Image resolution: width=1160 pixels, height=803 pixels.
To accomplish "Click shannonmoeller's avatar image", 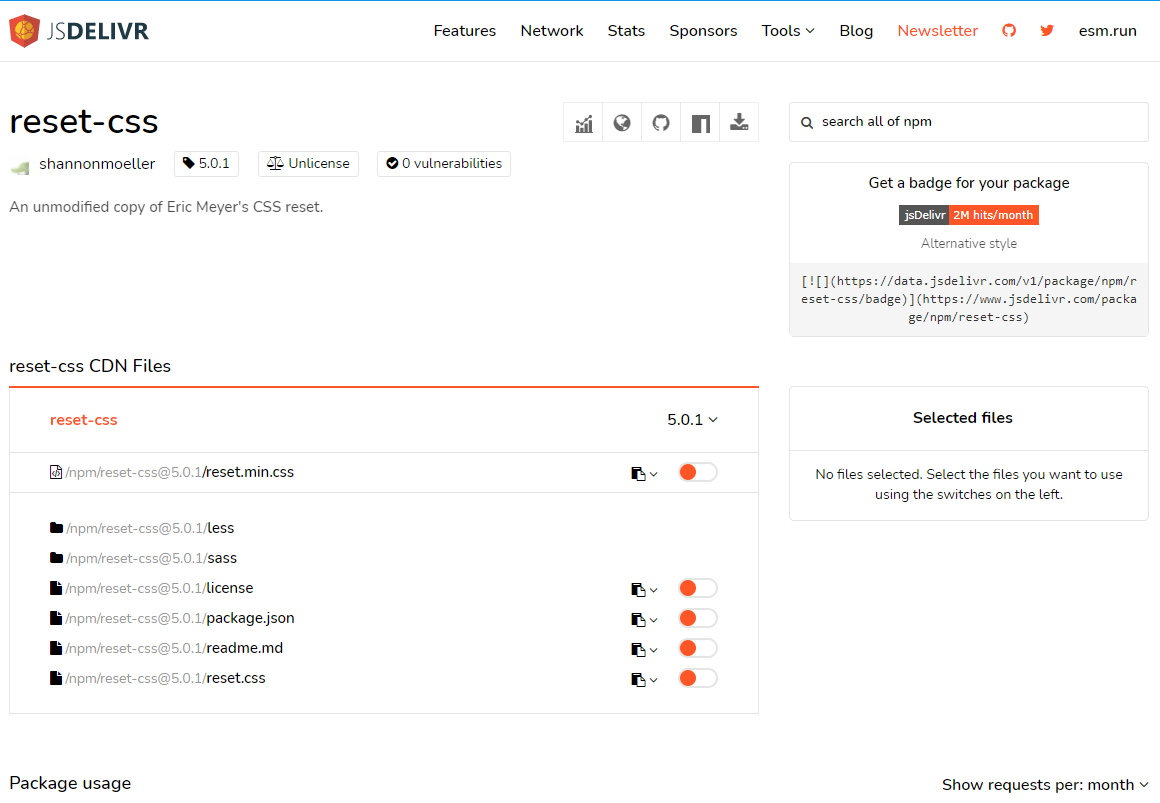I will (x=20, y=167).
